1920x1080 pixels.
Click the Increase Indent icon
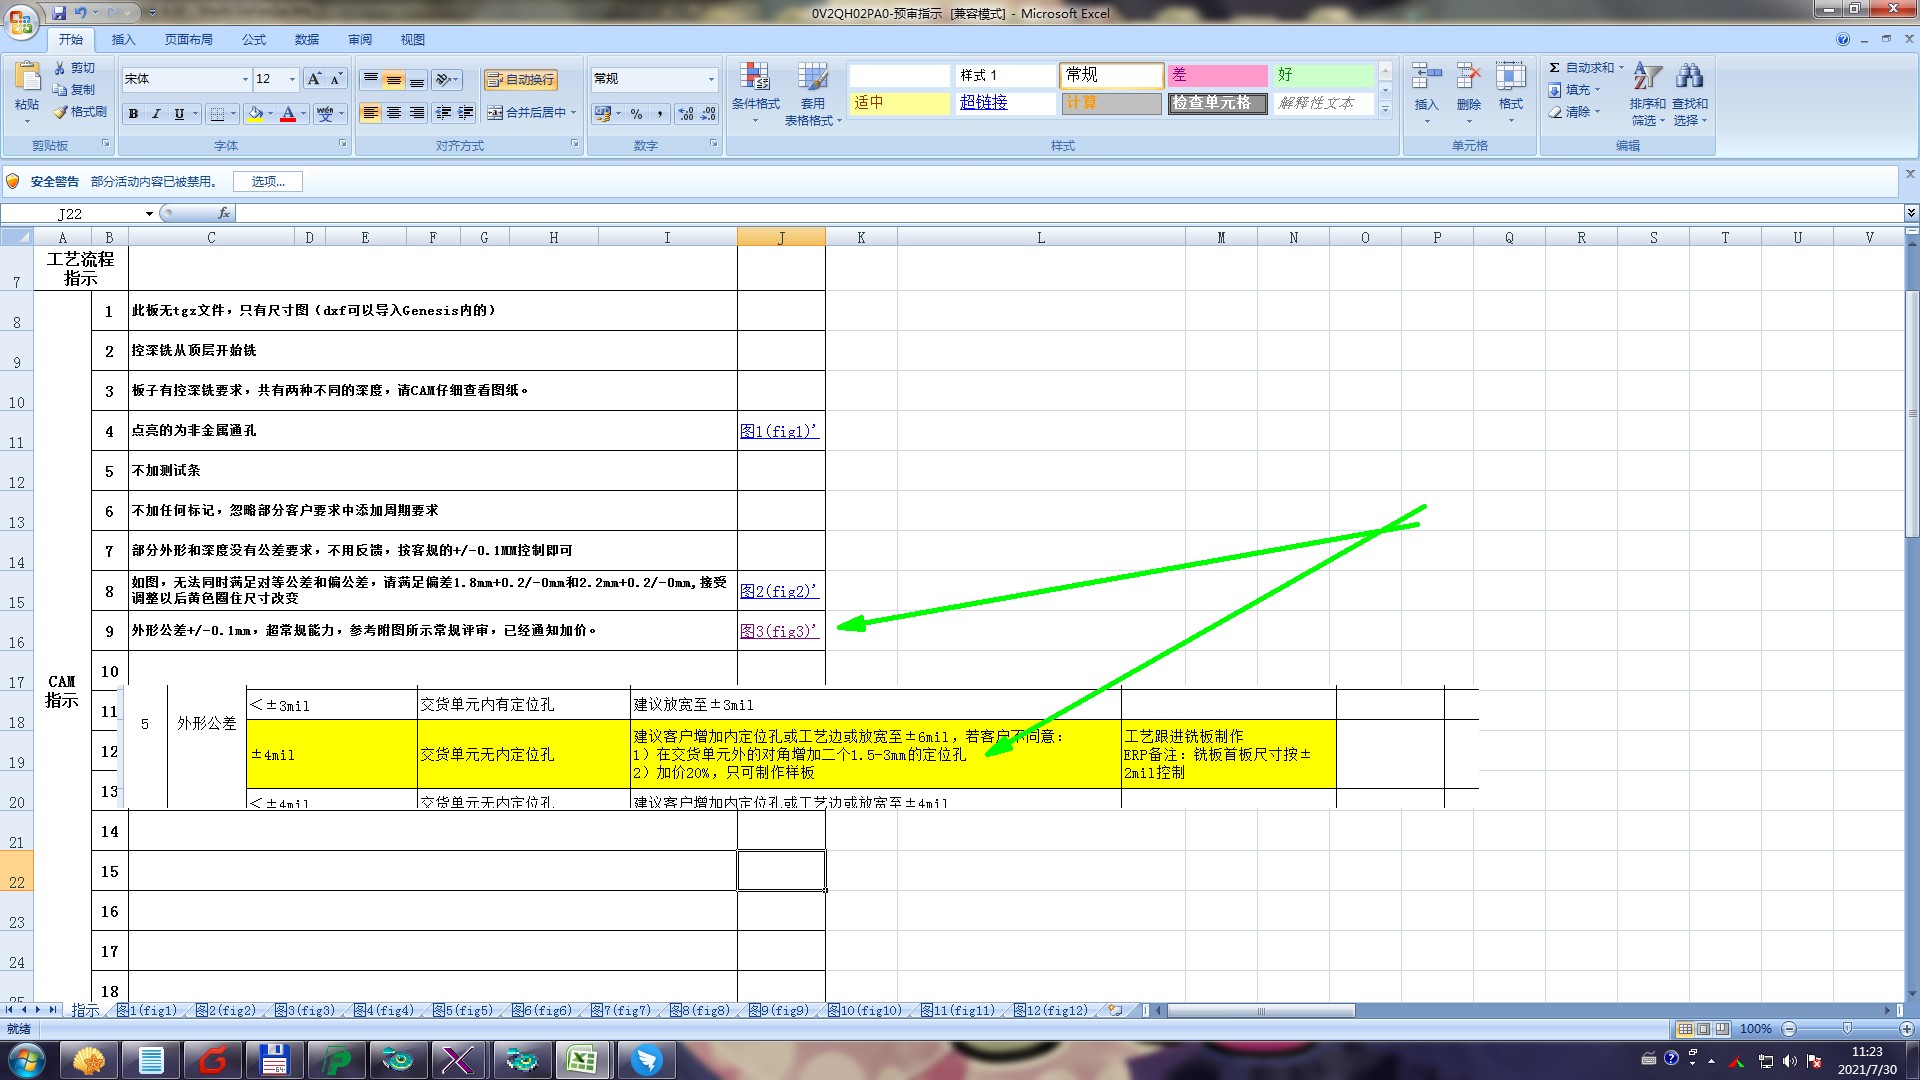pos(466,113)
